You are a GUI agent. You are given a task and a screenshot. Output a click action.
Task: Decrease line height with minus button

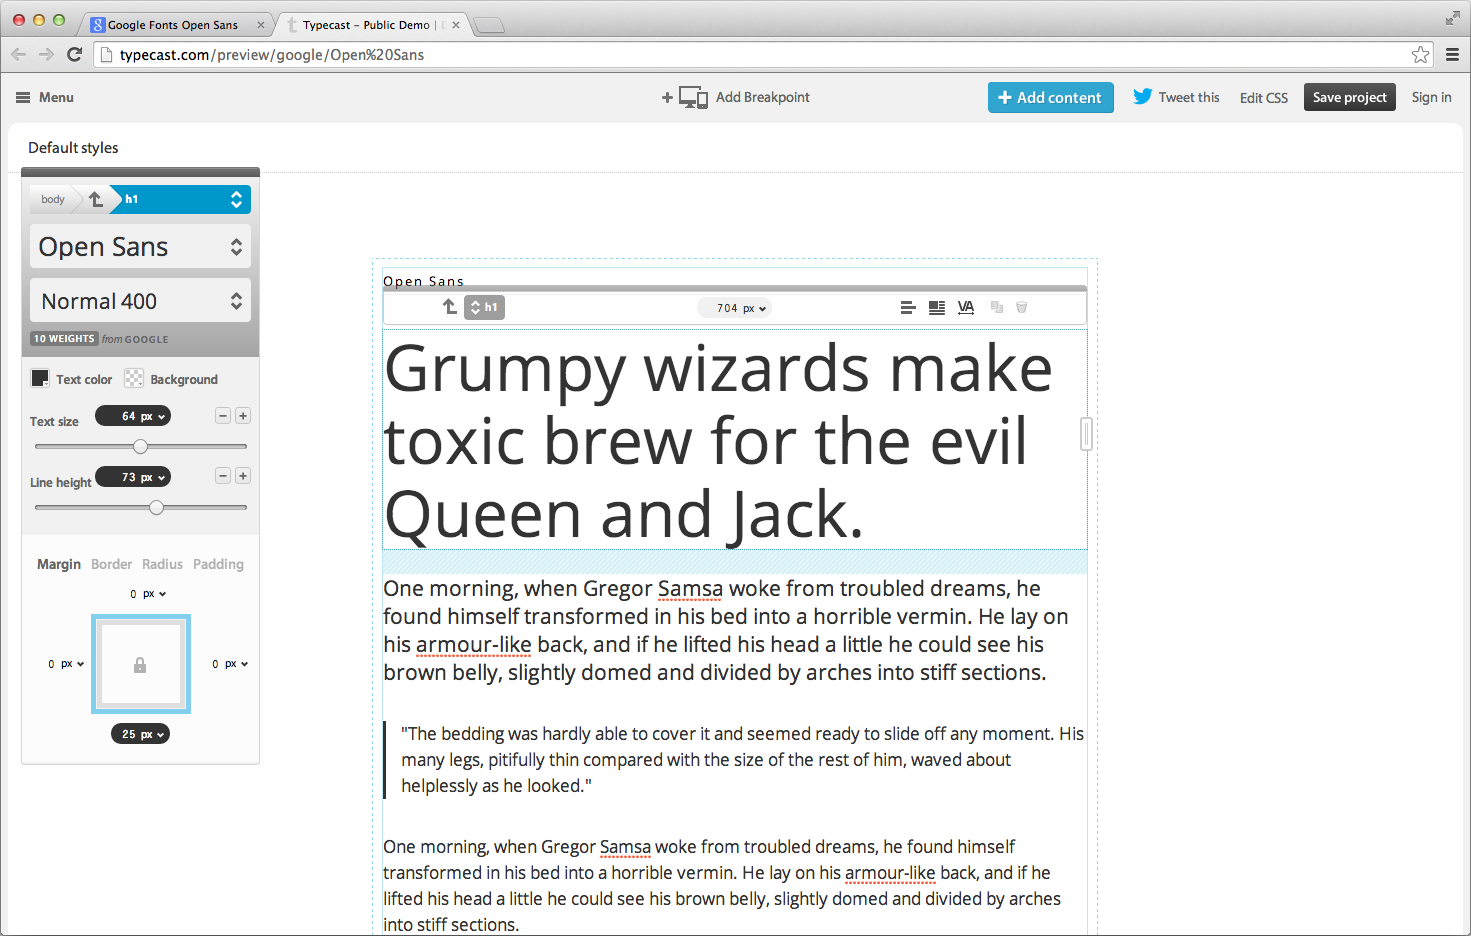[223, 476]
